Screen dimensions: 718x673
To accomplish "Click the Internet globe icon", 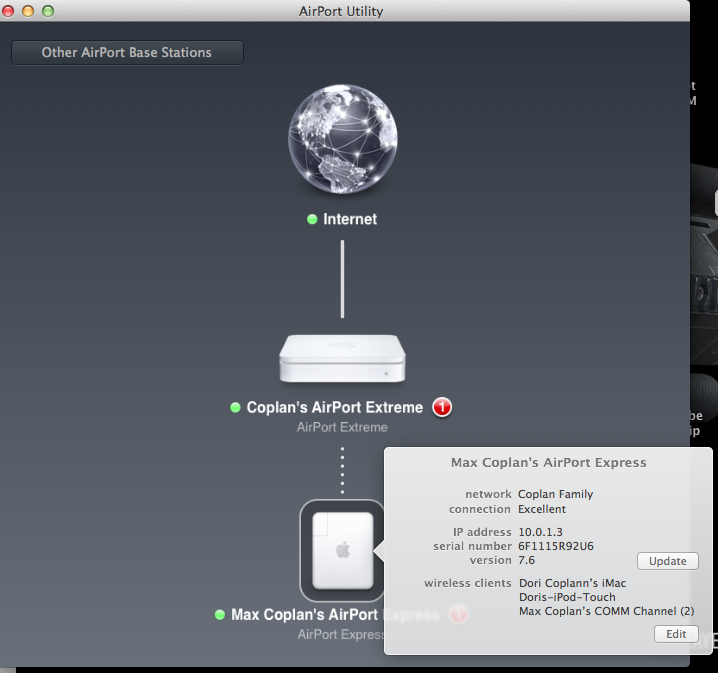I will point(343,139).
